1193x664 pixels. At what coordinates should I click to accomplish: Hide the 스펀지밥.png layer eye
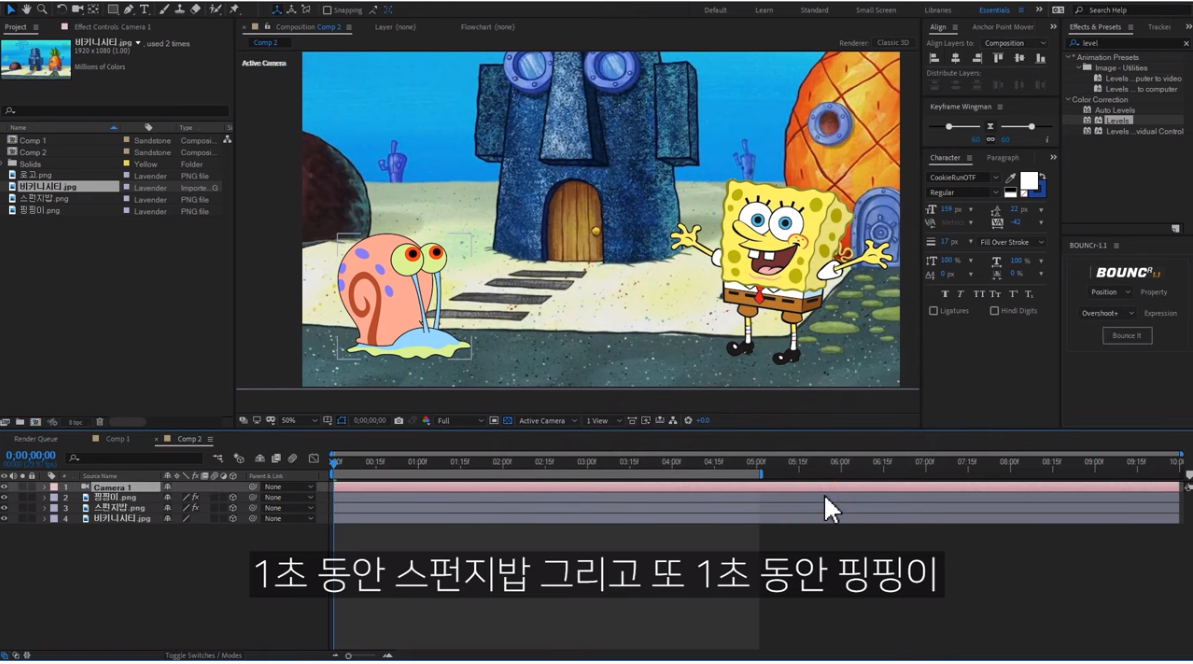(5, 508)
